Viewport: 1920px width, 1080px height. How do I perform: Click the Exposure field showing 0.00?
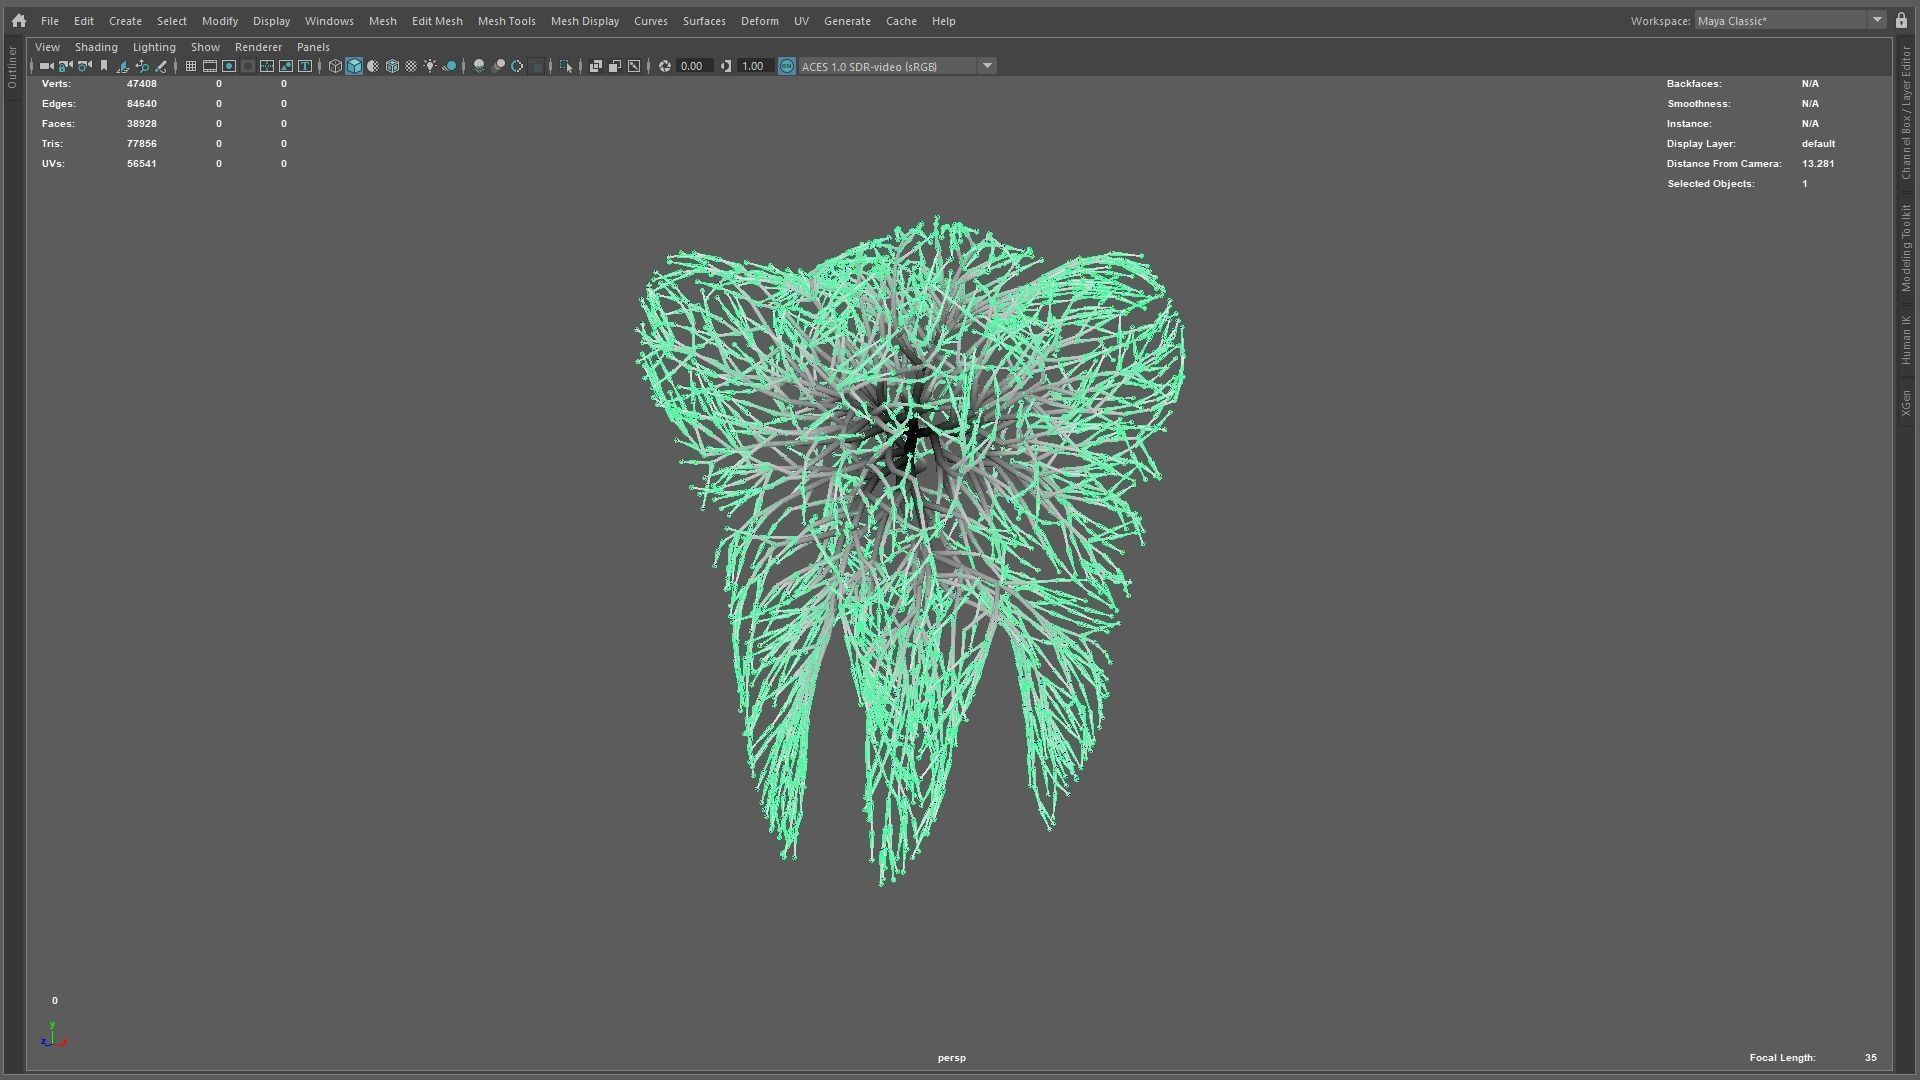[693, 66]
